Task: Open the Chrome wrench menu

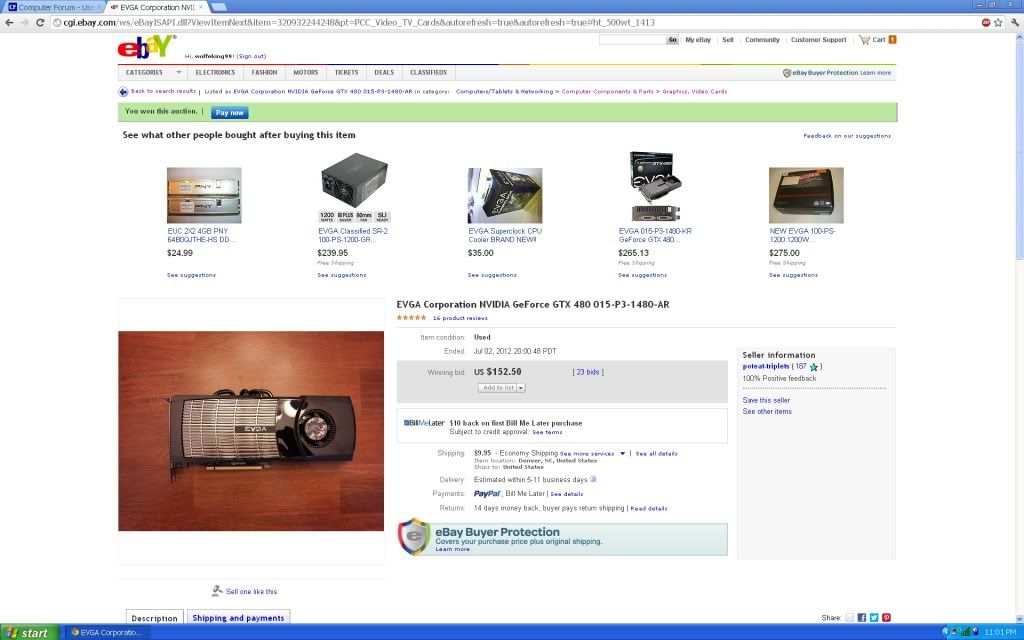Action: (x=1015, y=22)
